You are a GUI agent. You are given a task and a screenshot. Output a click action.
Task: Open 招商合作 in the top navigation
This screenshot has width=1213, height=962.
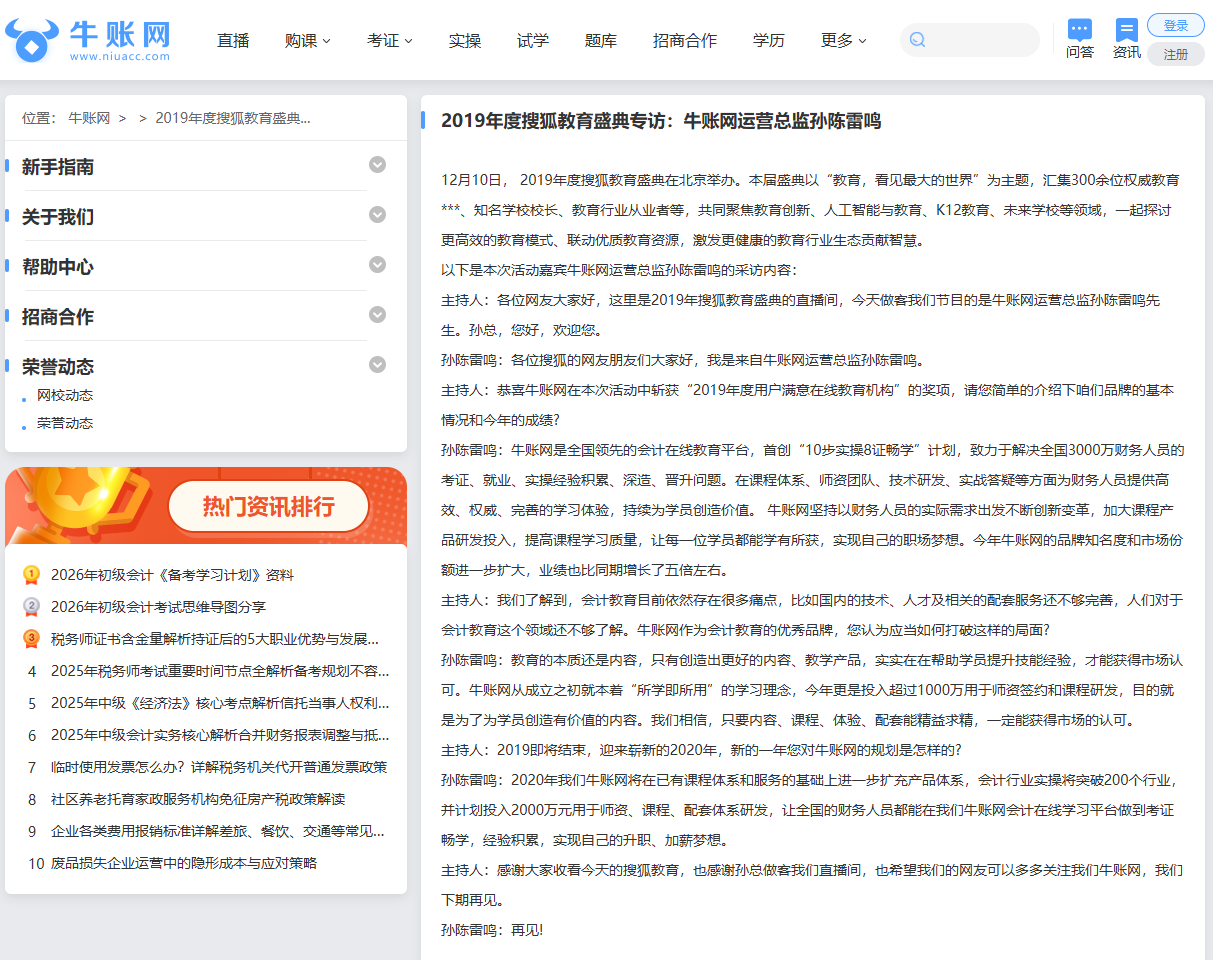click(x=685, y=40)
